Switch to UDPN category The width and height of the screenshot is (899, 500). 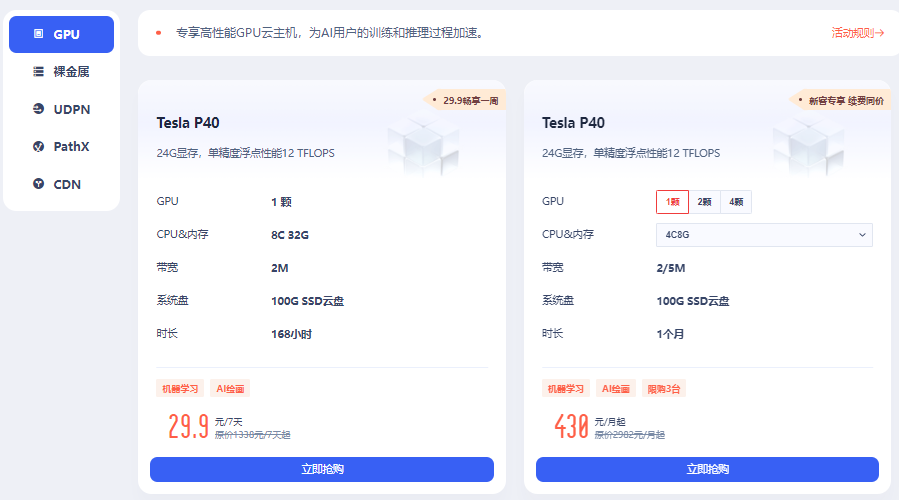pyautogui.click(x=61, y=109)
